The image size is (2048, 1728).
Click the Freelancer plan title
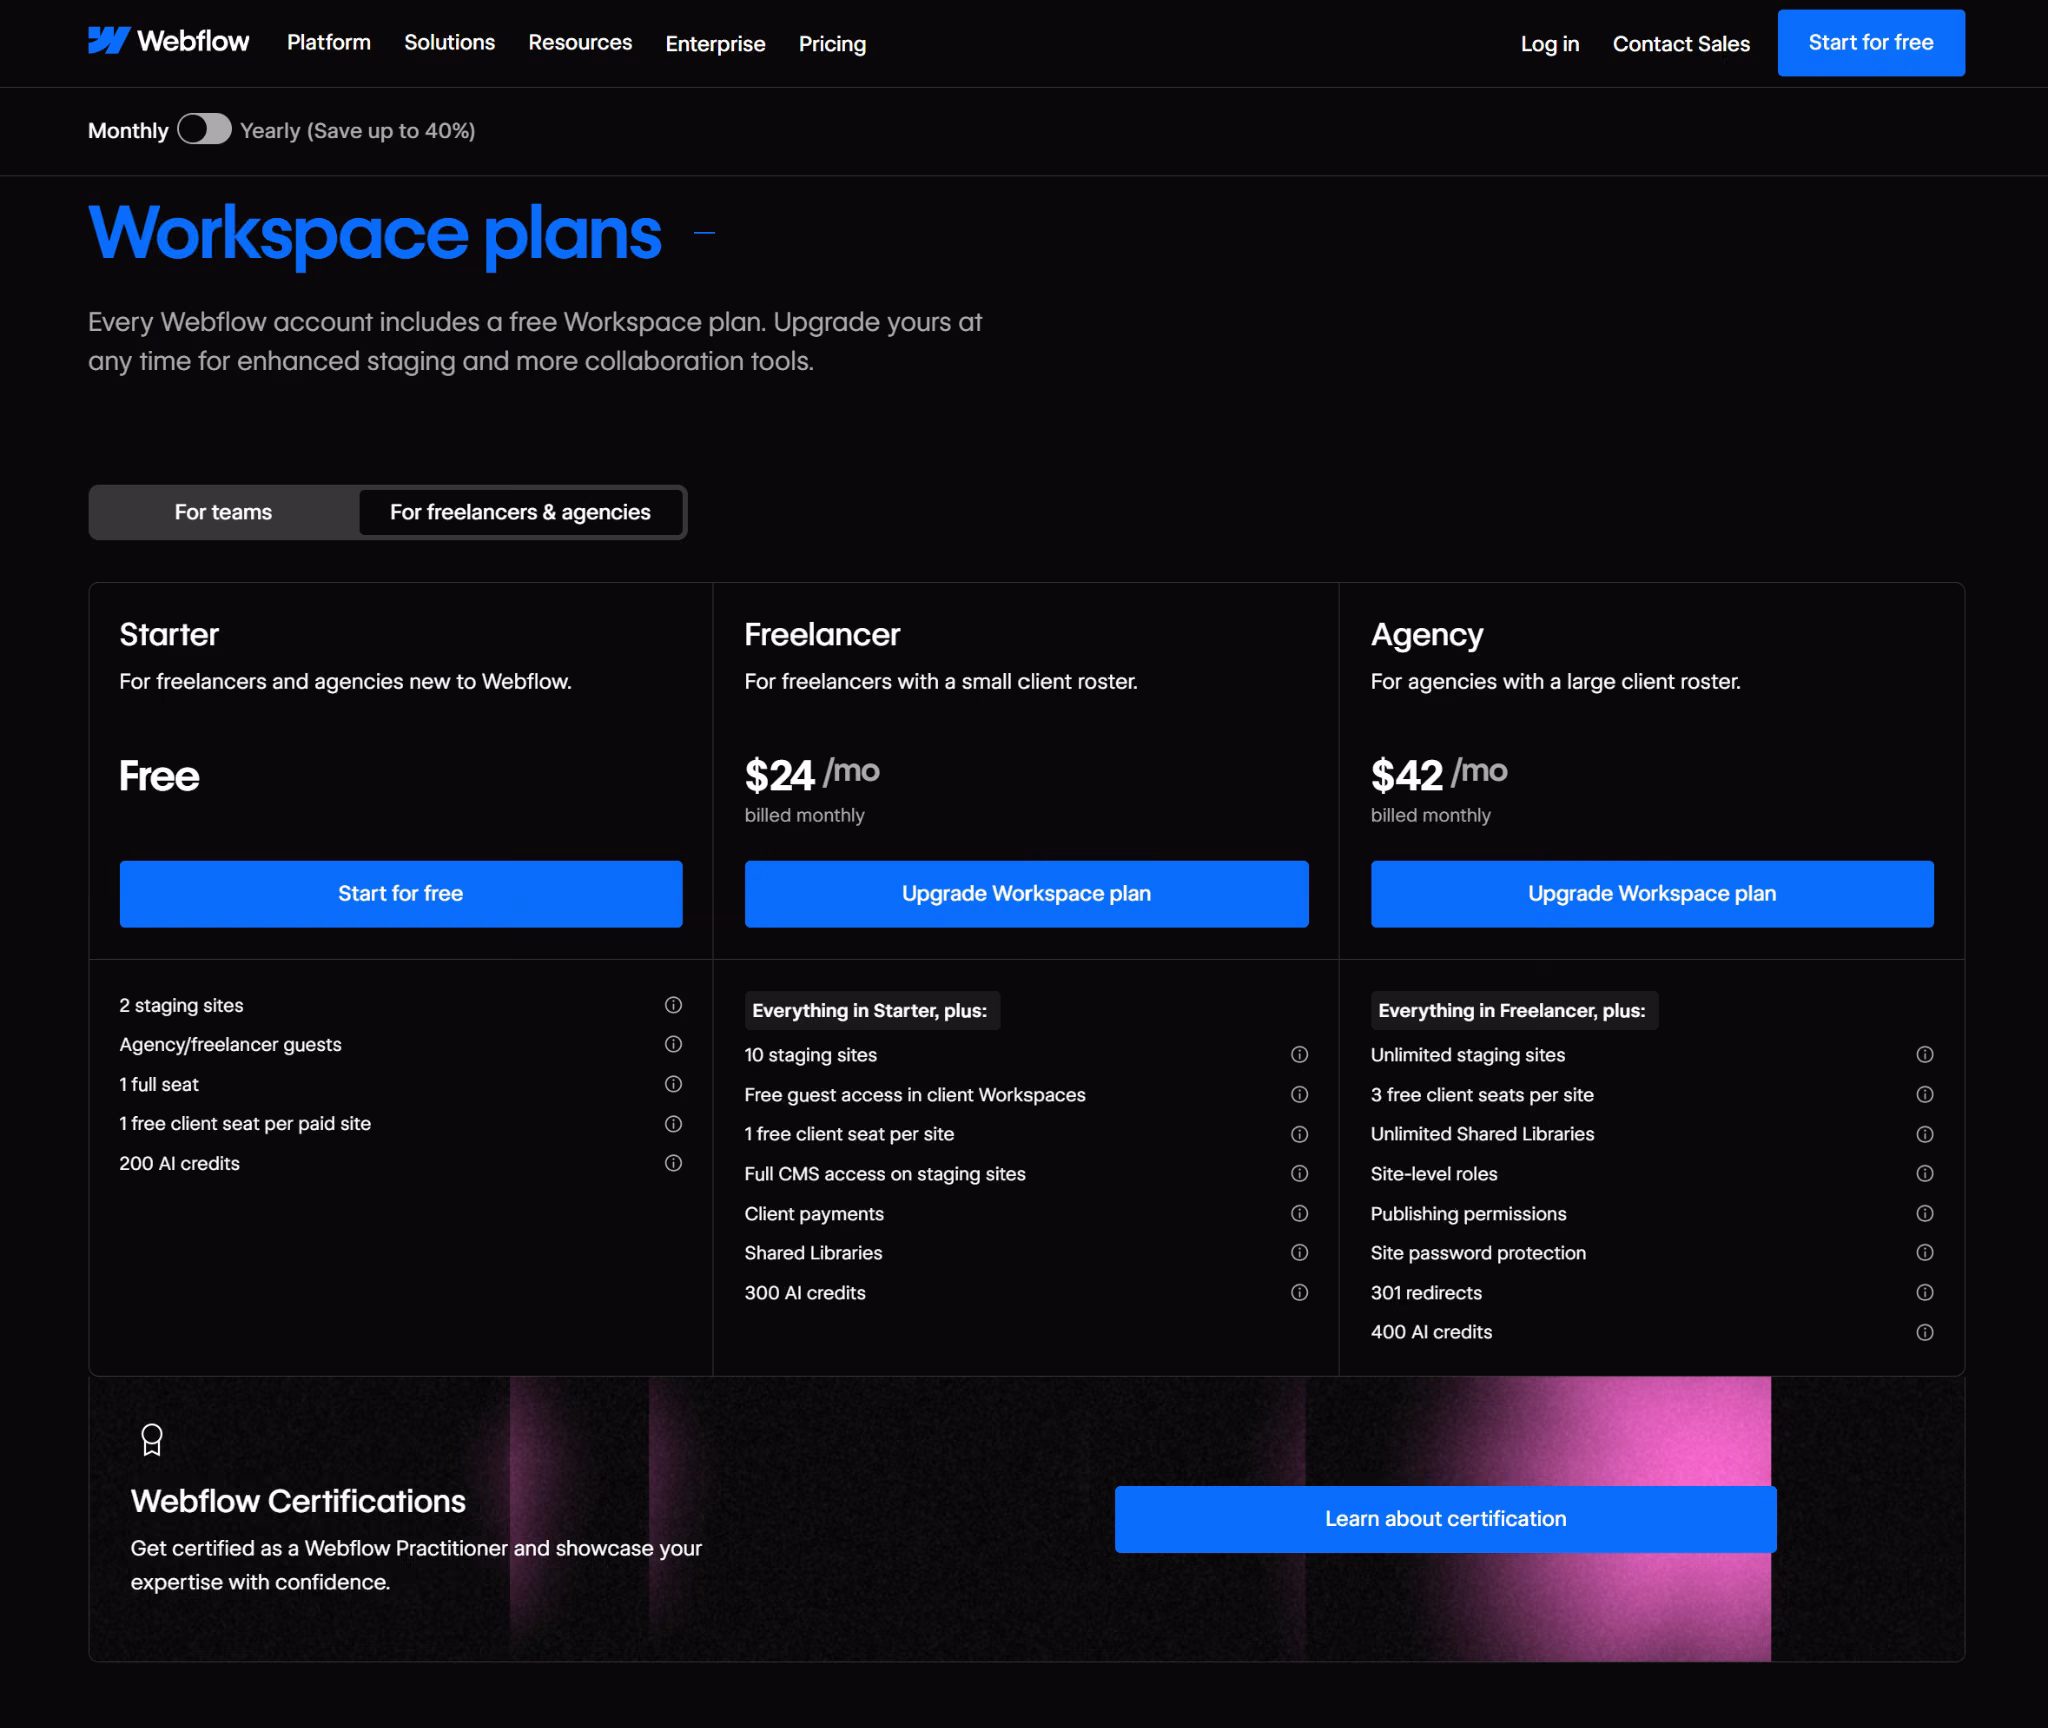point(822,634)
